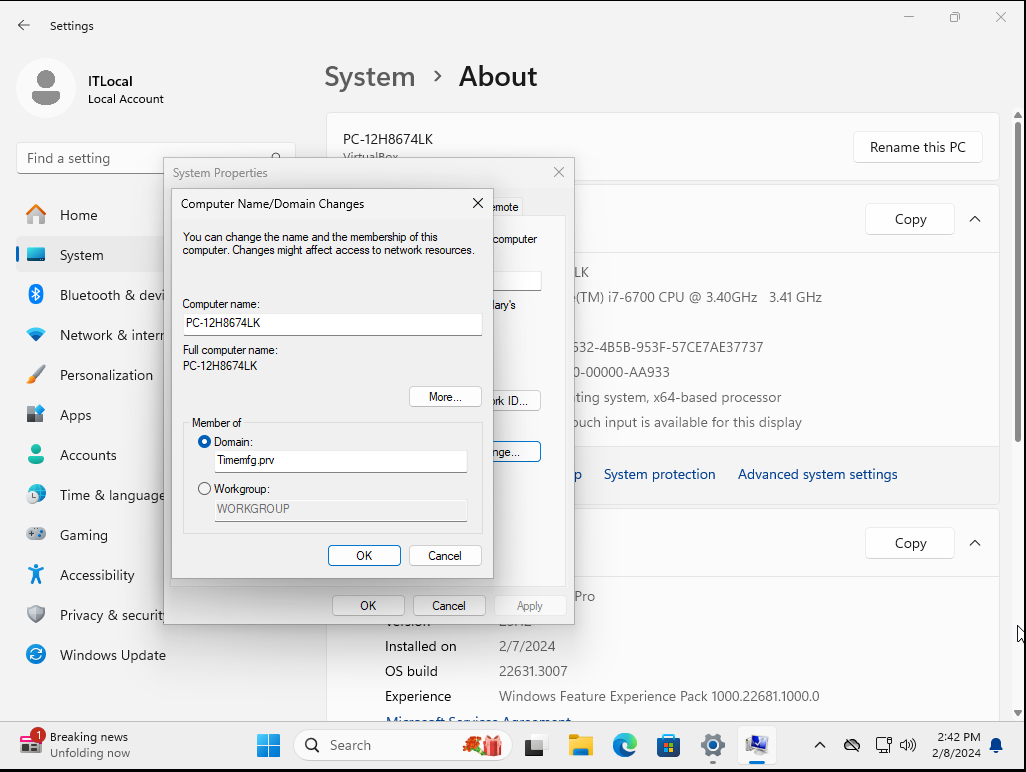Open Task View from the taskbar

click(535, 745)
